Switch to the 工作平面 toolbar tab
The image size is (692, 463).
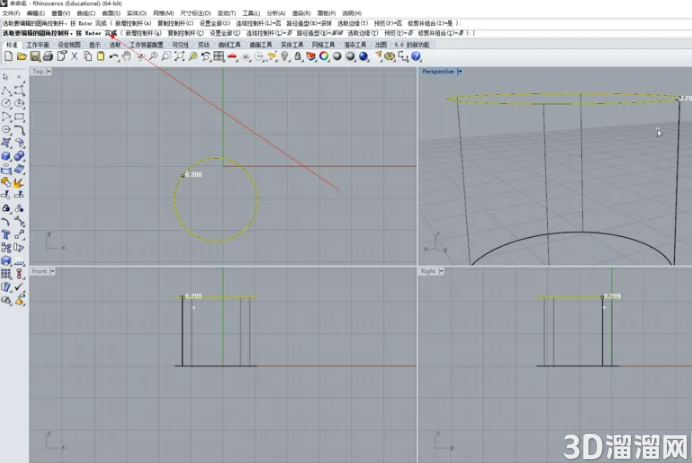38,45
